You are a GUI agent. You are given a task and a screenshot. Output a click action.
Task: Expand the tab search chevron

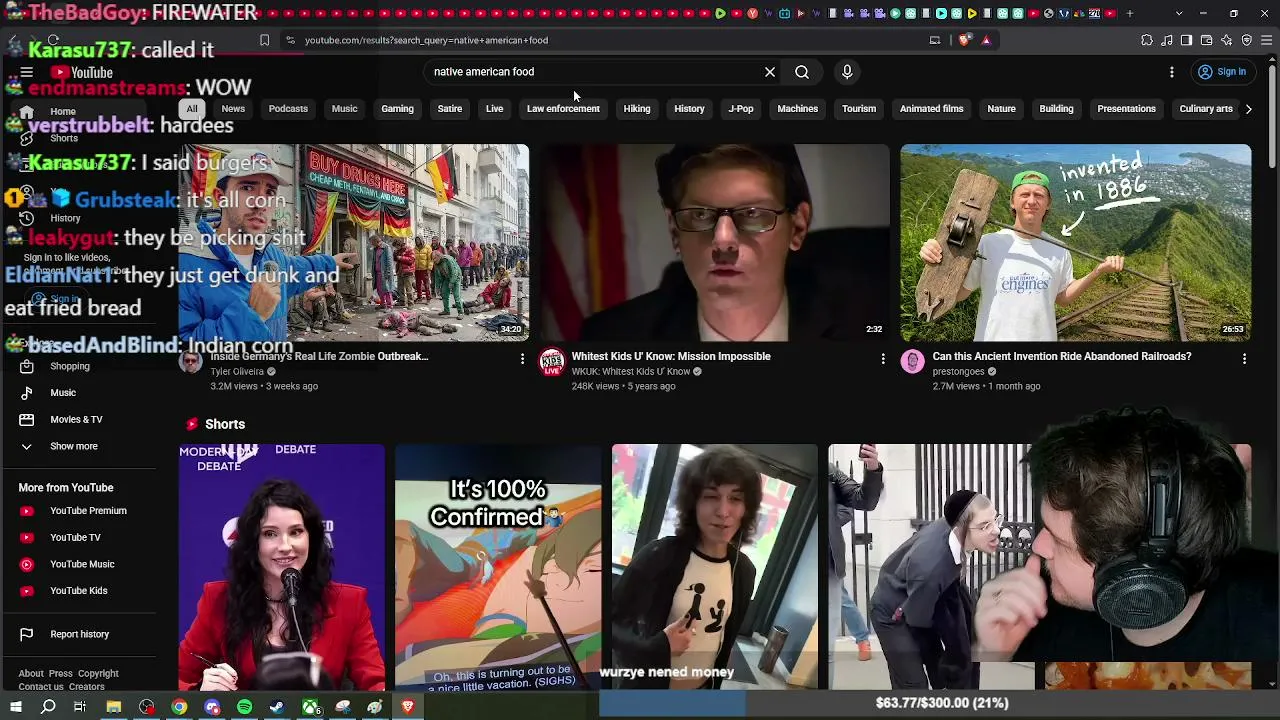(x=1179, y=13)
